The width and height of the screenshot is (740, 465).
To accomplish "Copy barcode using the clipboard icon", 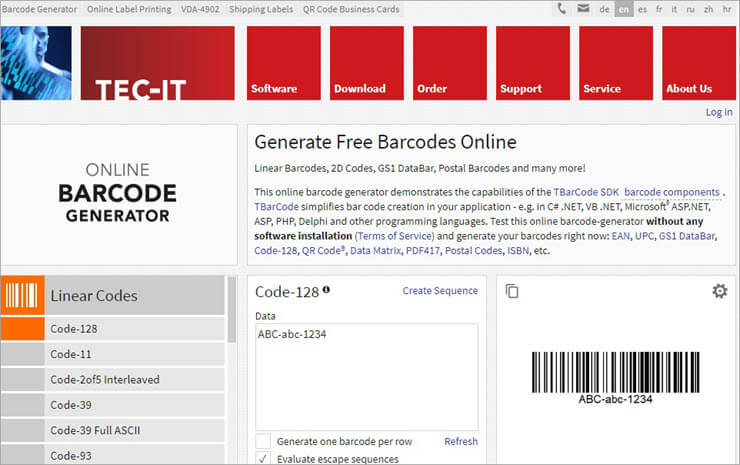I will click(x=512, y=291).
